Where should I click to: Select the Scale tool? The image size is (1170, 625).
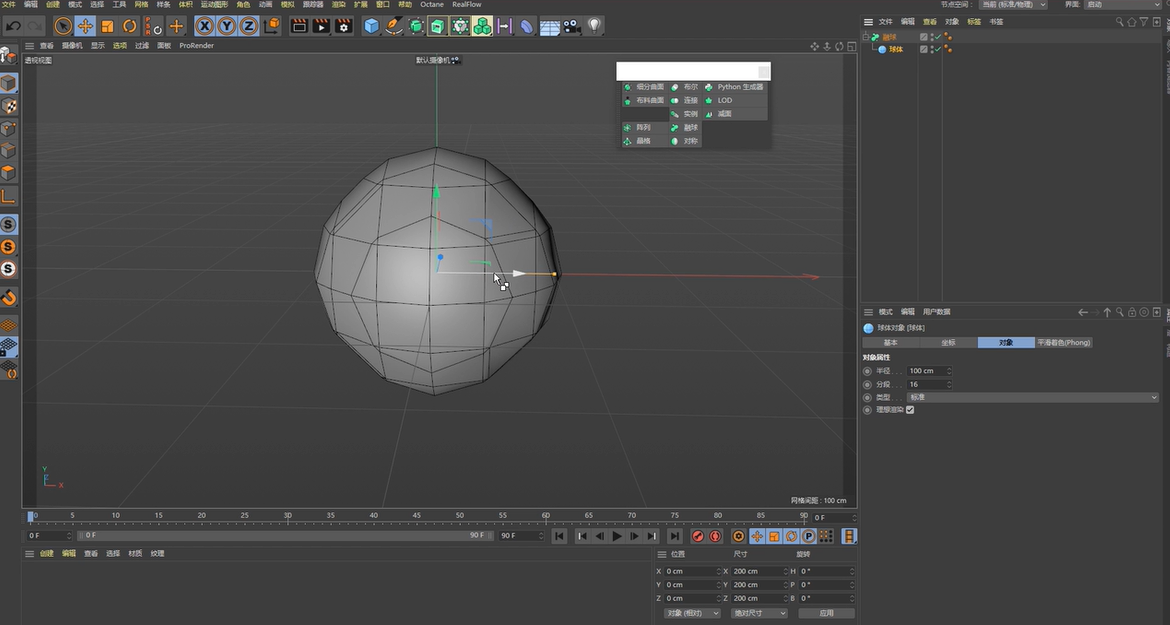point(106,25)
